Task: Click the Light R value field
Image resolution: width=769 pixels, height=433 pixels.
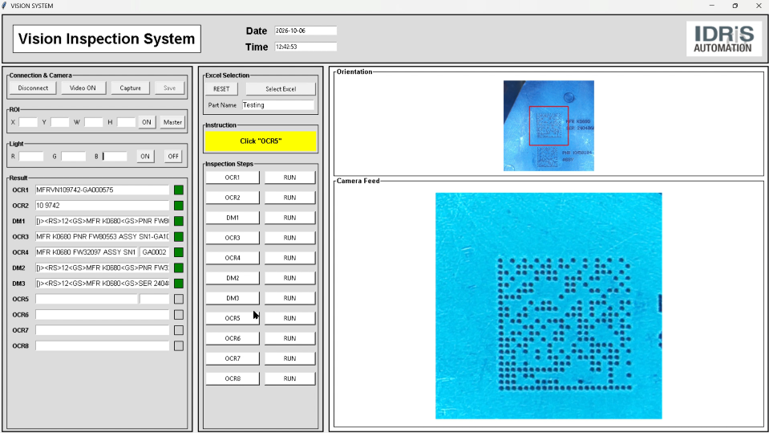Action: (31, 156)
